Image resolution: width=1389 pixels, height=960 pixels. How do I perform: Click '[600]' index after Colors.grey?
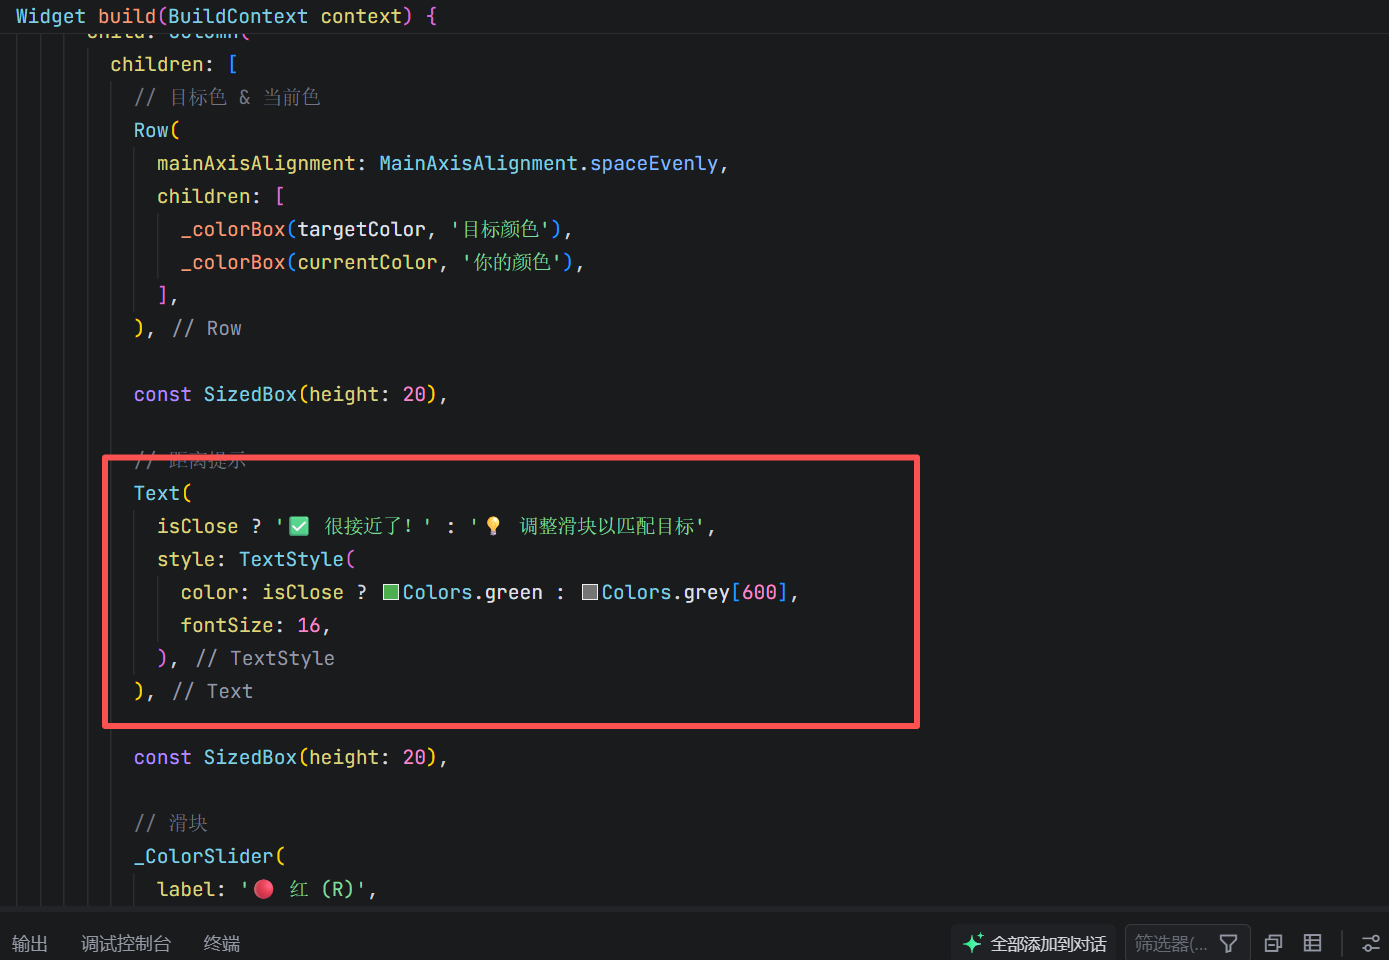tap(760, 592)
